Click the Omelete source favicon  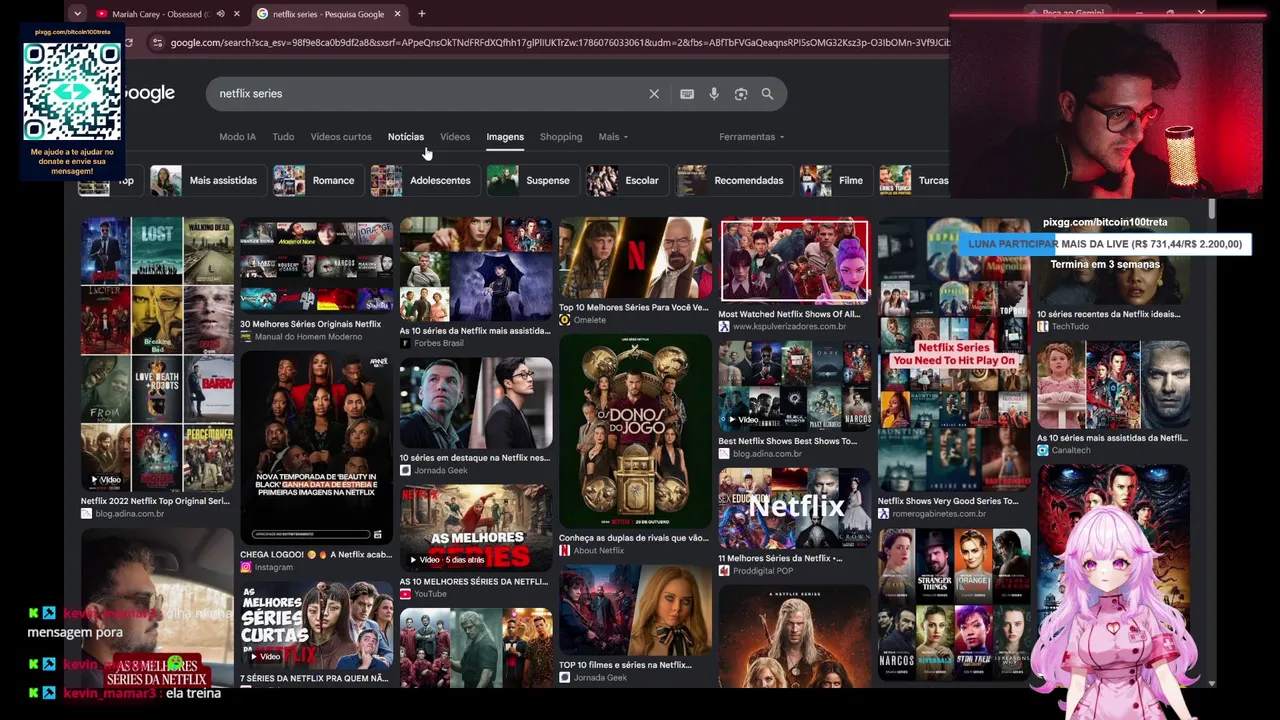click(565, 320)
